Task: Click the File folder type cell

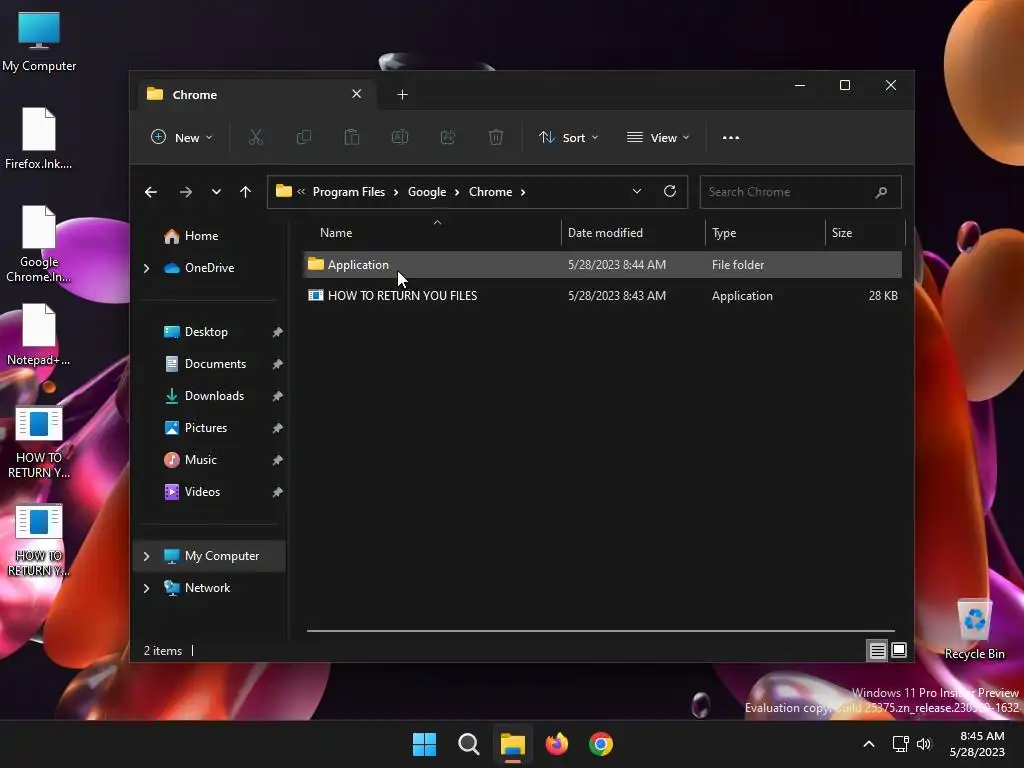Action: pyautogui.click(x=738, y=264)
